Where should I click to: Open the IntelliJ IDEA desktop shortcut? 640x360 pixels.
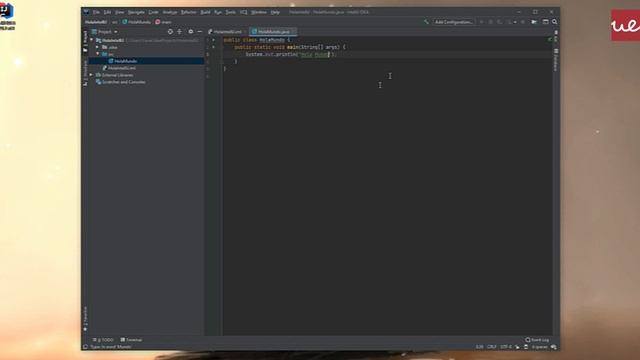(7, 16)
